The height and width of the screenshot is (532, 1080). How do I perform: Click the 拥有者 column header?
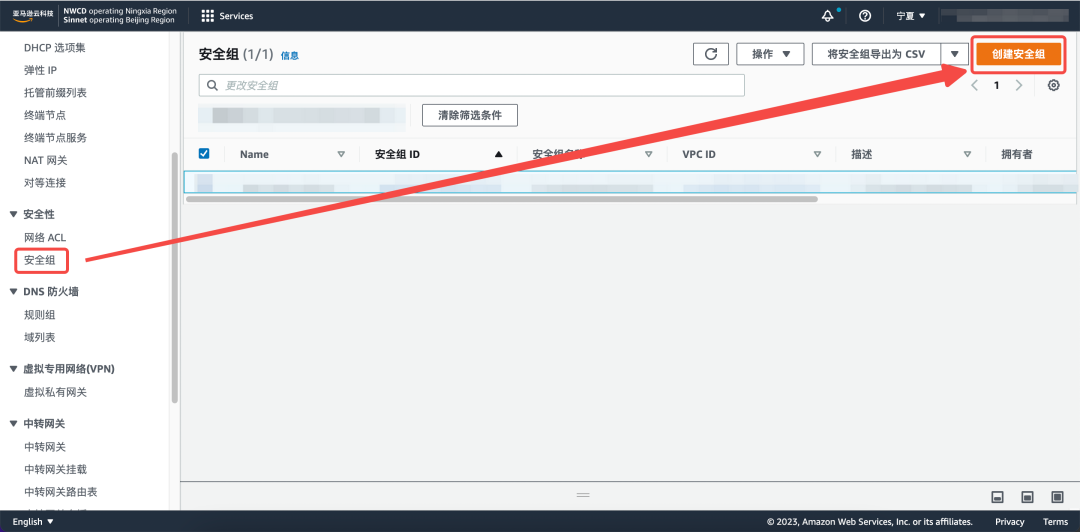click(x=1017, y=154)
